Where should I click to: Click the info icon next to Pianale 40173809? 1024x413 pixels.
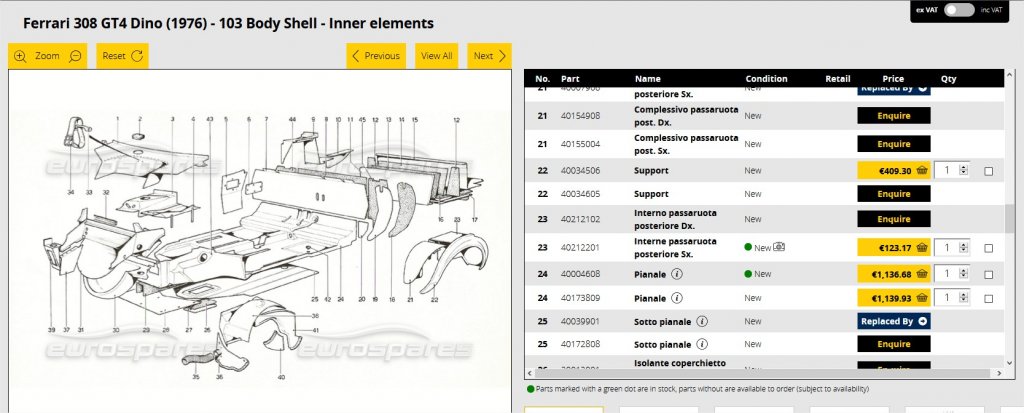click(x=677, y=298)
